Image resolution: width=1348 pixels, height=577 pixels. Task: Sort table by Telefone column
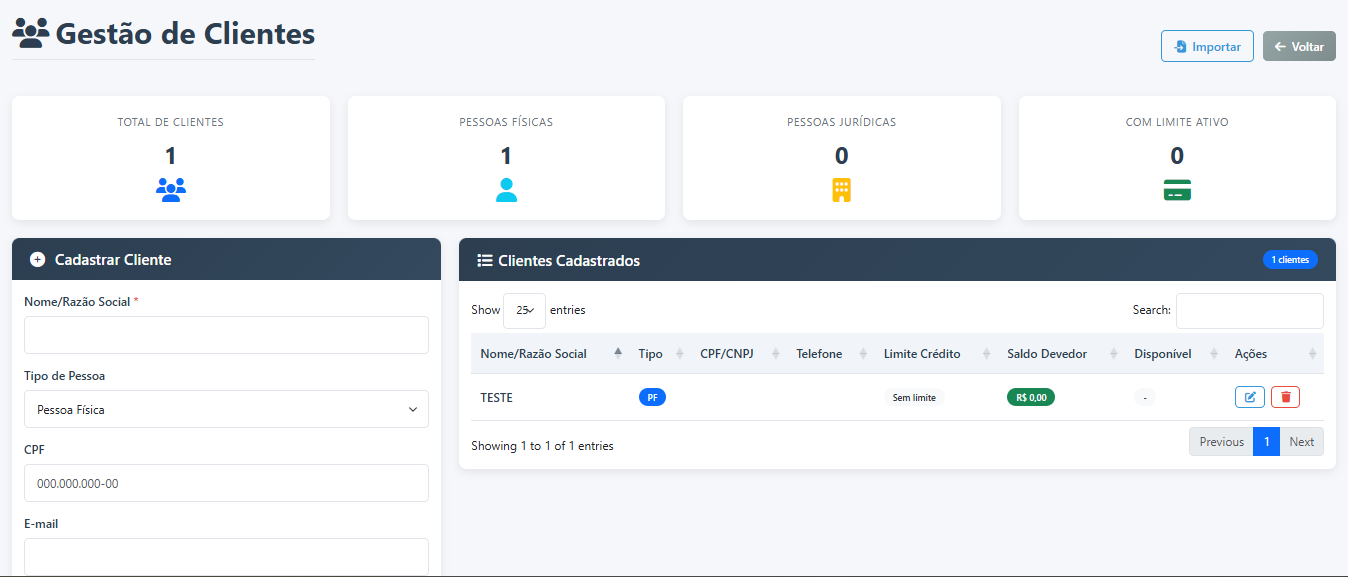830,354
